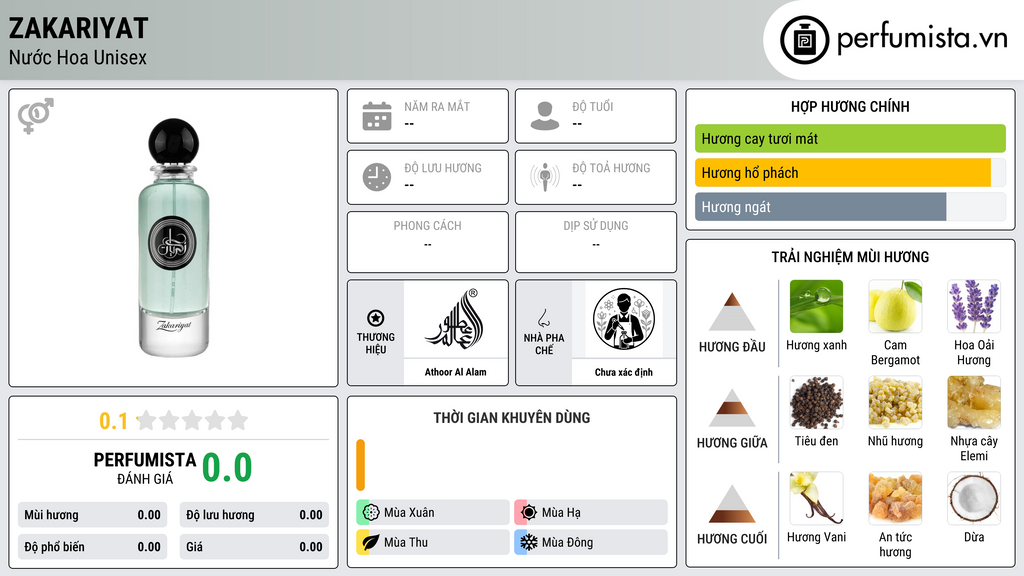
Task: Open the Athoor Al Alam brand logo
Action: click(x=456, y=320)
